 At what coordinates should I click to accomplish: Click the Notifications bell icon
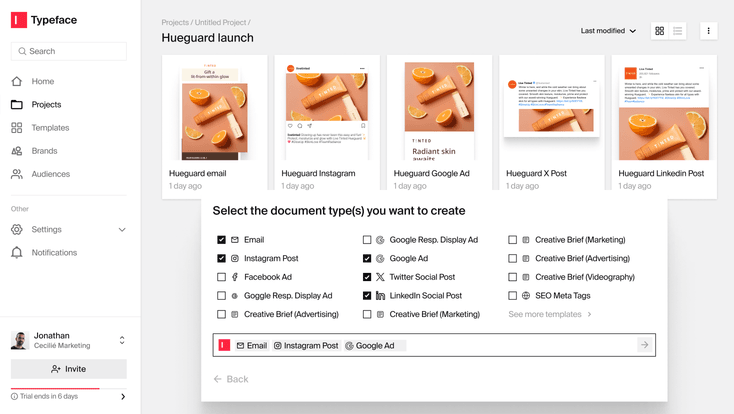pyautogui.click(x=17, y=252)
